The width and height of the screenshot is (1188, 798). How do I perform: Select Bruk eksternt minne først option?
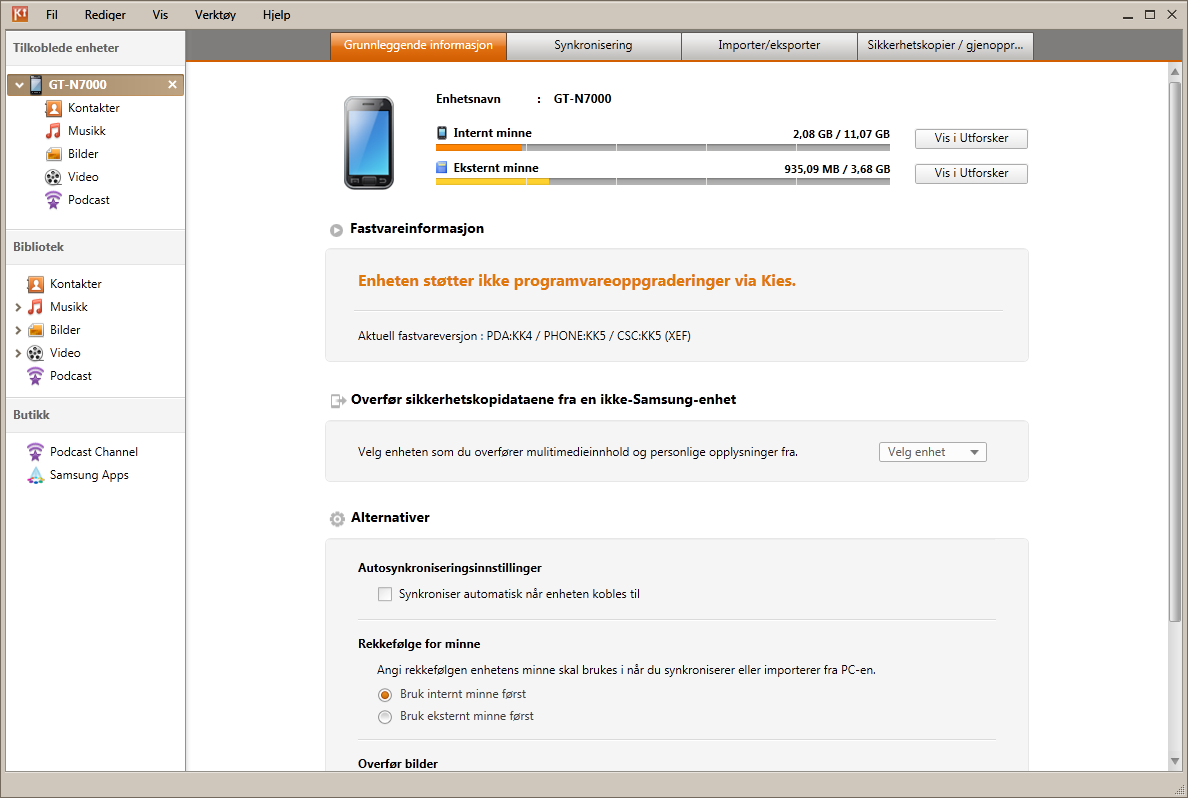(385, 716)
